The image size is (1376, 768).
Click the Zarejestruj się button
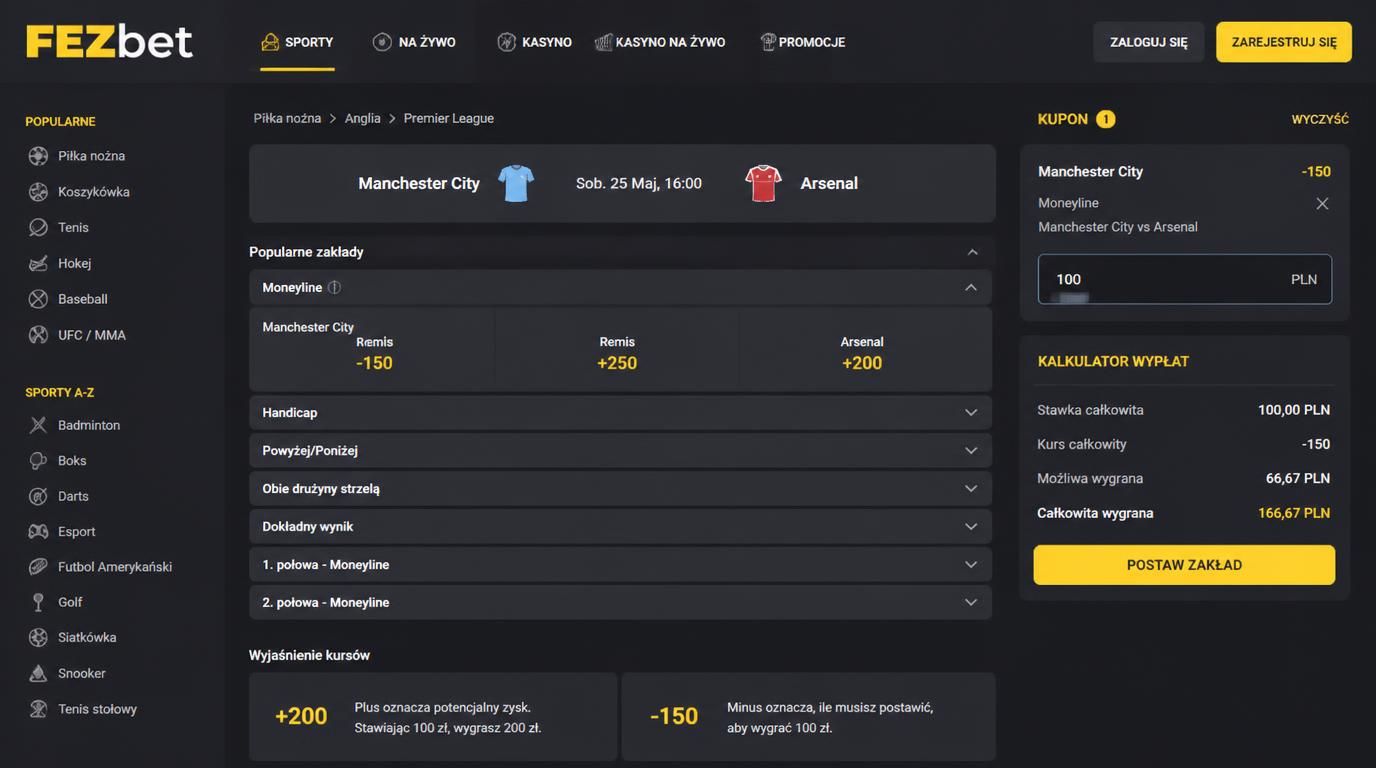pyautogui.click(x=1284, y=42)
